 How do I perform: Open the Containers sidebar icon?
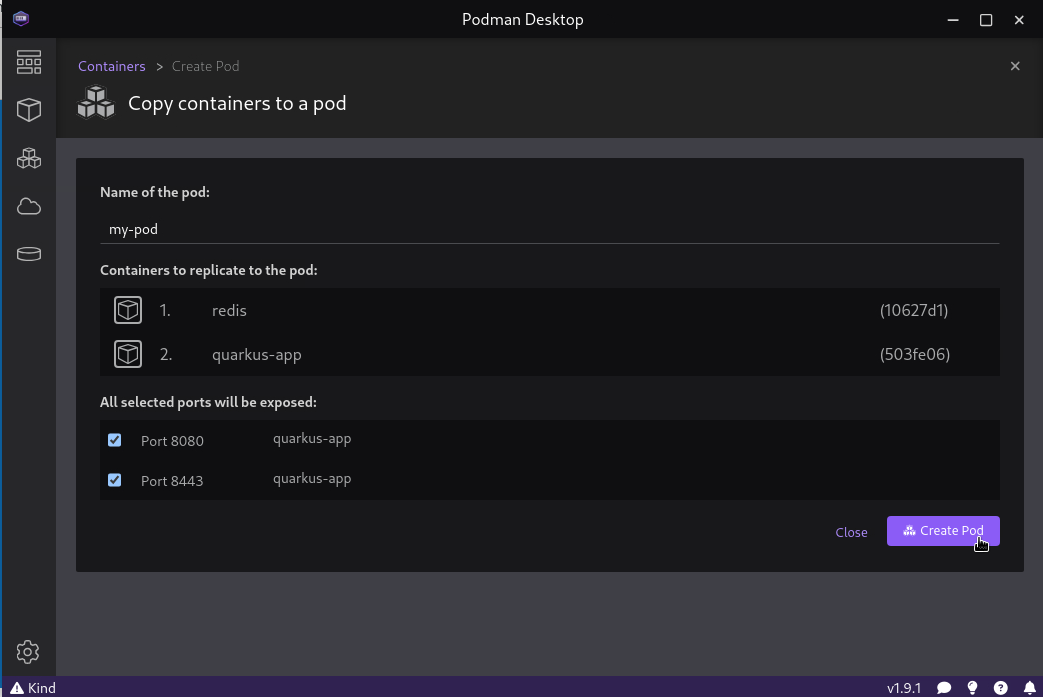click(29, 110)
